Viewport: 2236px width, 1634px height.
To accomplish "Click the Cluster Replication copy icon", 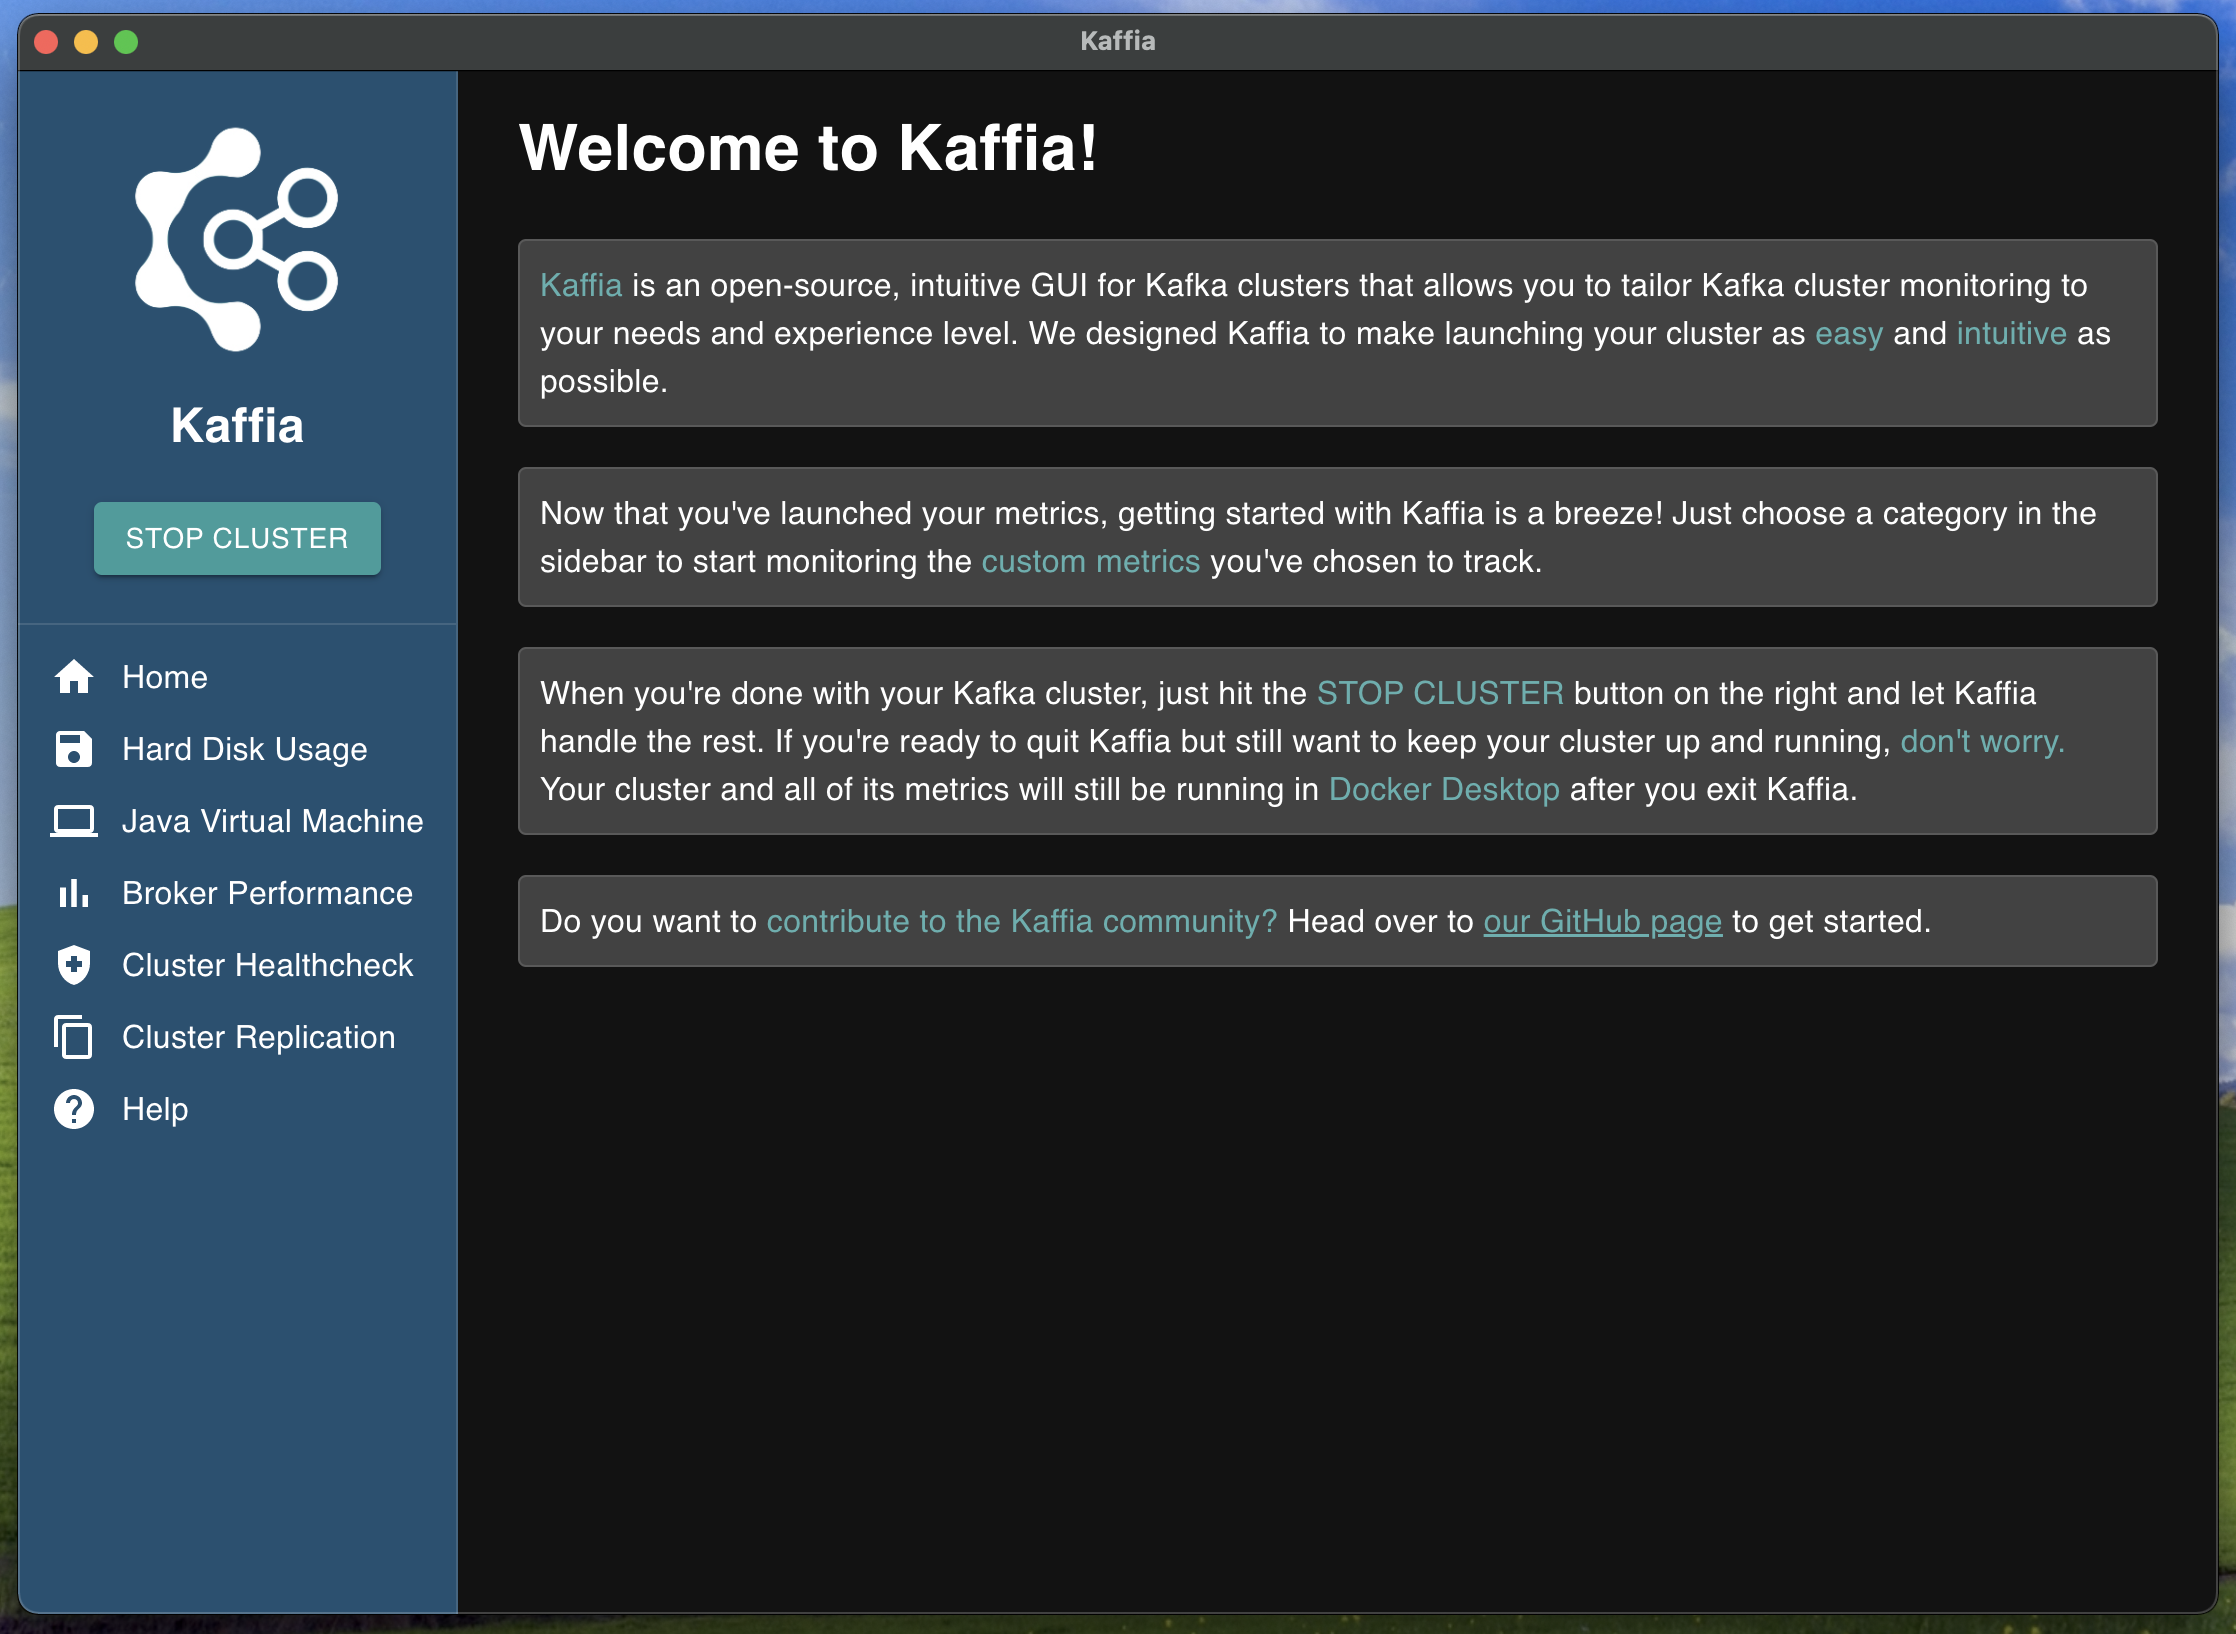I will [73, 1038].
